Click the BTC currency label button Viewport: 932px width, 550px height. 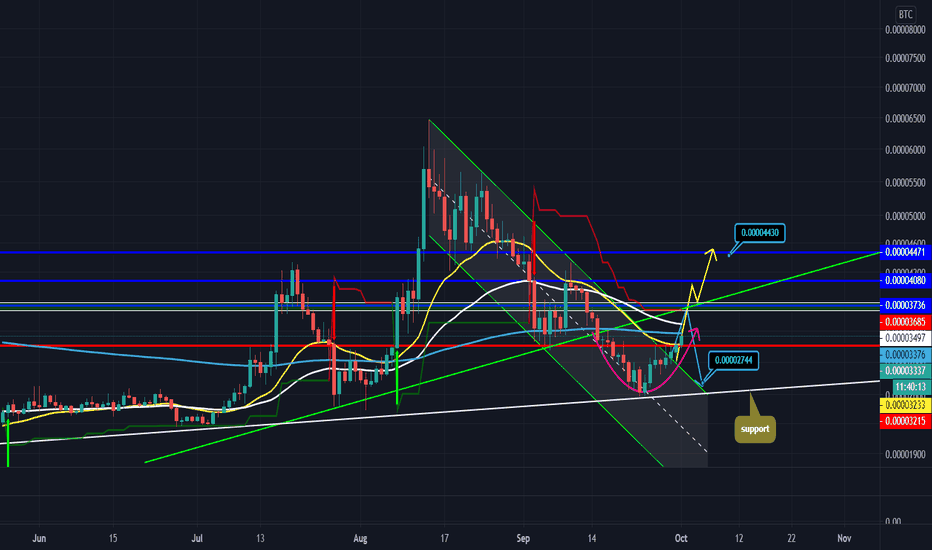[905, 14]
